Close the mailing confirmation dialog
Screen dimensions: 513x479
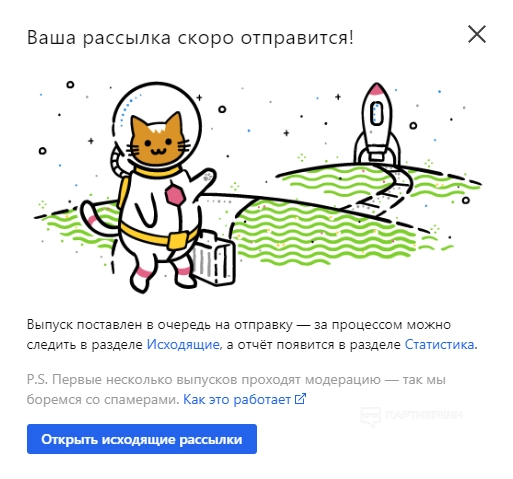point(477,34)
